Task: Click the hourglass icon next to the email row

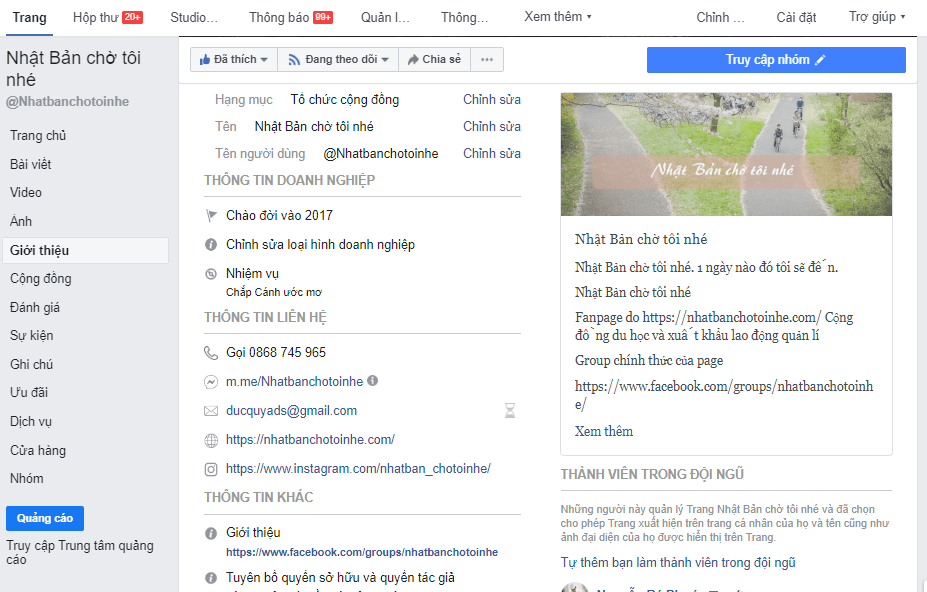Action: [510, 411]
